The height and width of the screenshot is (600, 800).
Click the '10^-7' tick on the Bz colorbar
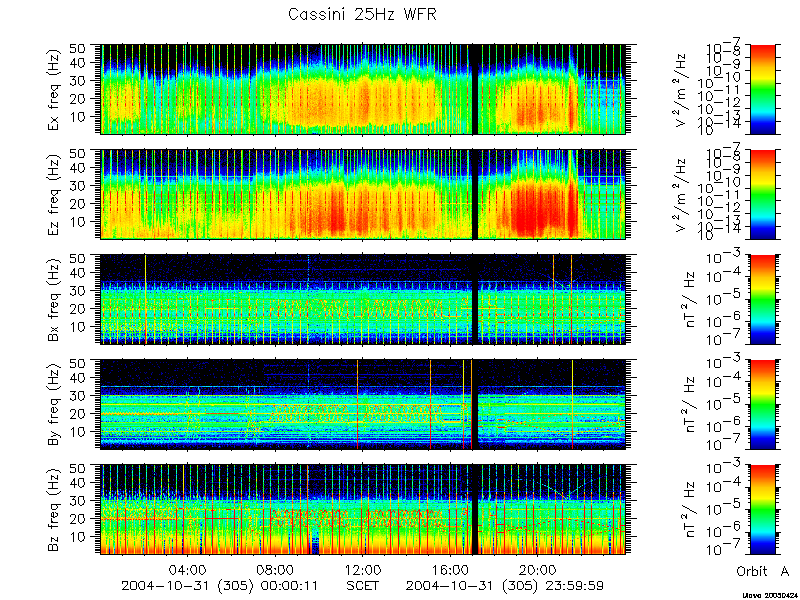tap(725, 551)
